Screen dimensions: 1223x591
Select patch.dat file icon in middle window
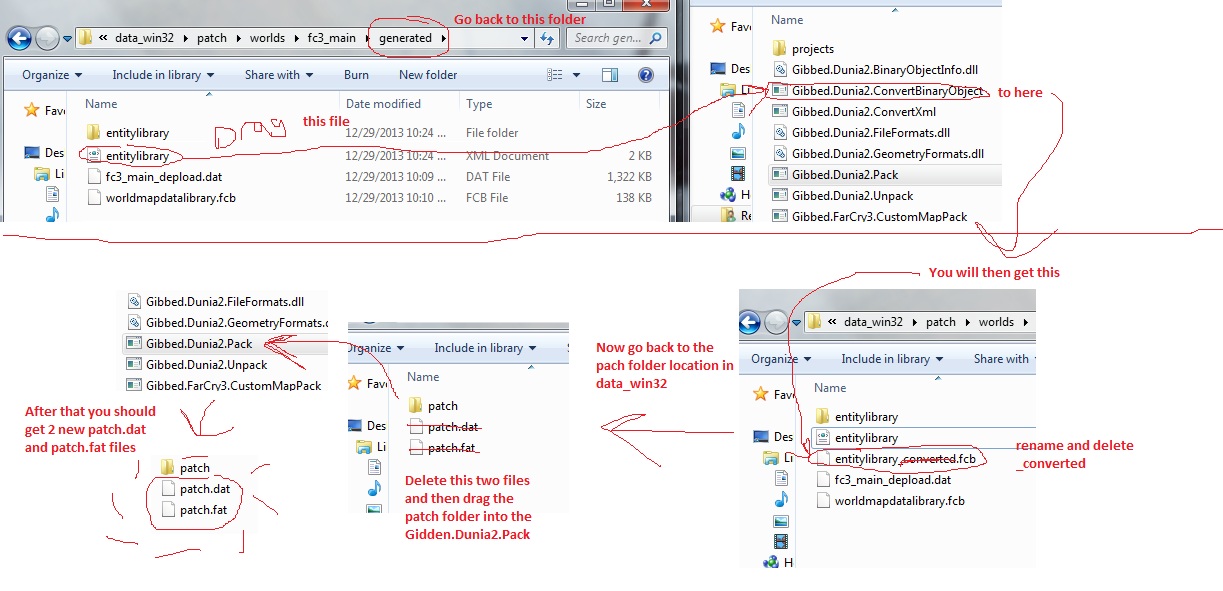click(417, 427)
